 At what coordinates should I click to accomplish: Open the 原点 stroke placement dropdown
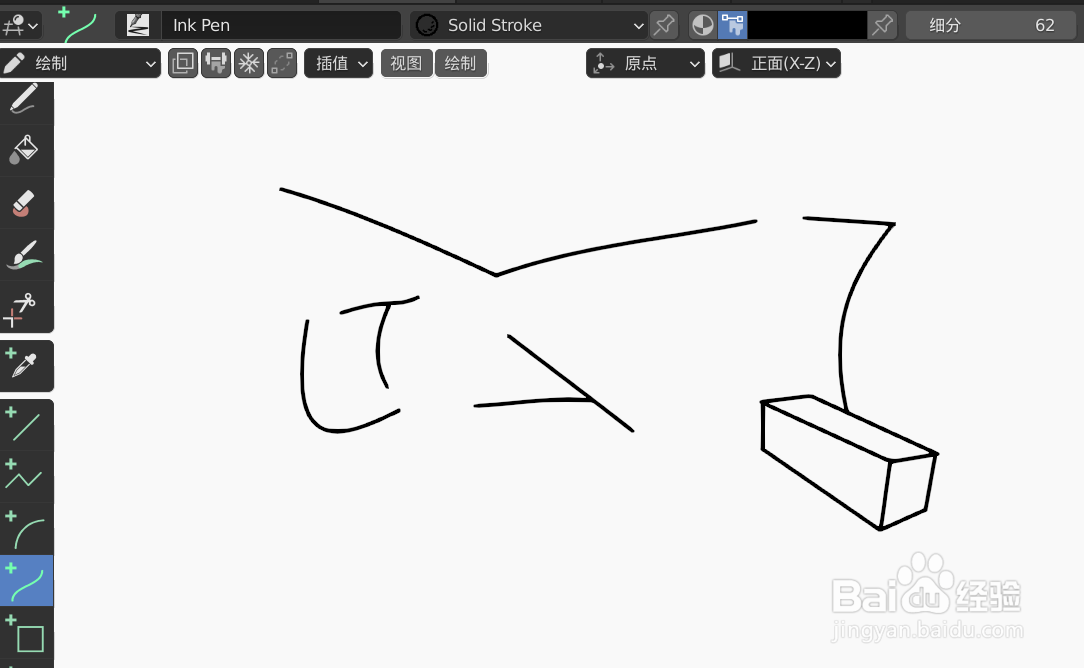click(645, 63)
